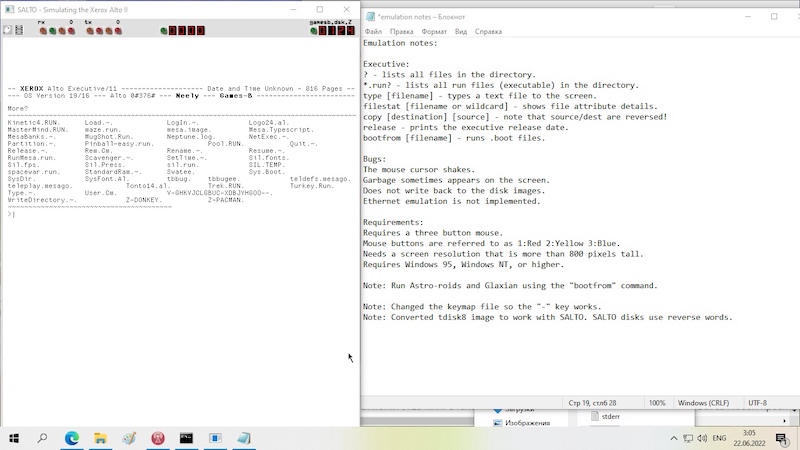The height and width of the screenshot is (450, 800).
Task: Open the Правка menu in Notepad
Action: pos(402,32)
